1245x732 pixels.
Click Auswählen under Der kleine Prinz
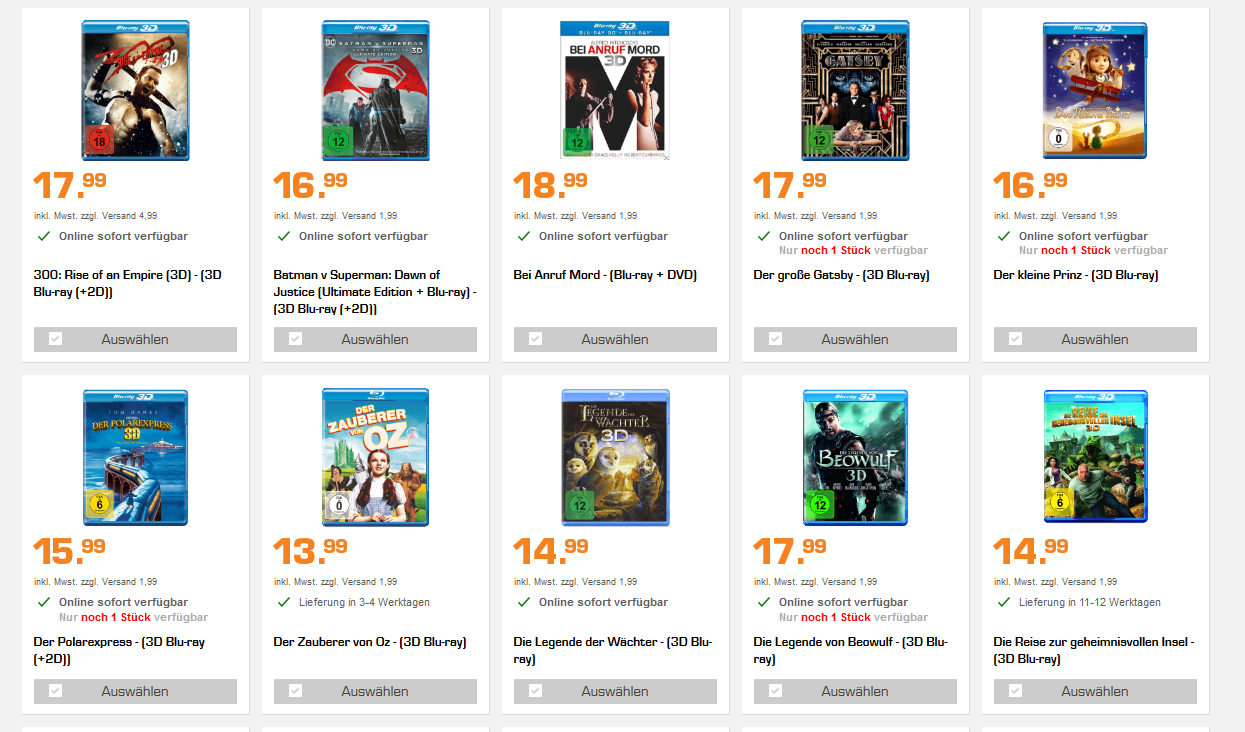click(x=1095, y=339)
